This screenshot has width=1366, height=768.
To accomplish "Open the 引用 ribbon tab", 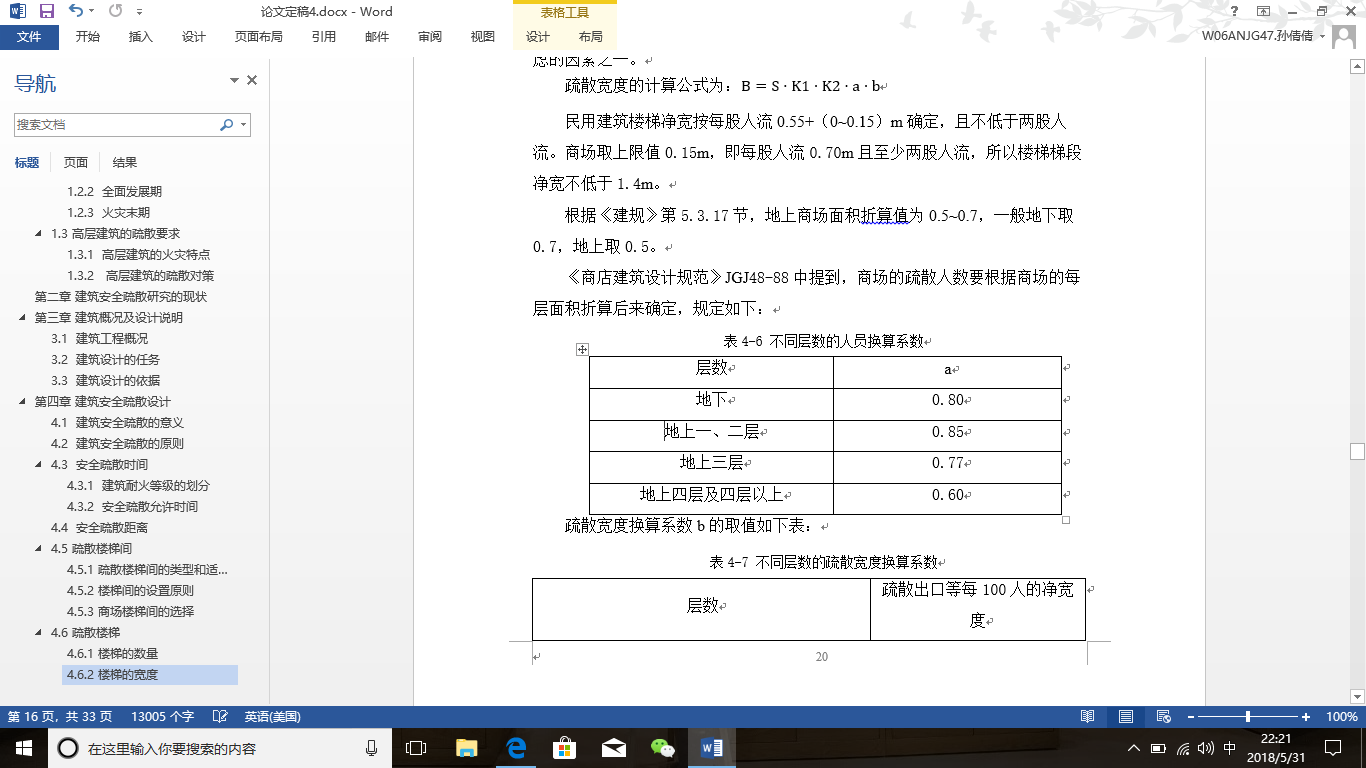I will pos(324,37).
